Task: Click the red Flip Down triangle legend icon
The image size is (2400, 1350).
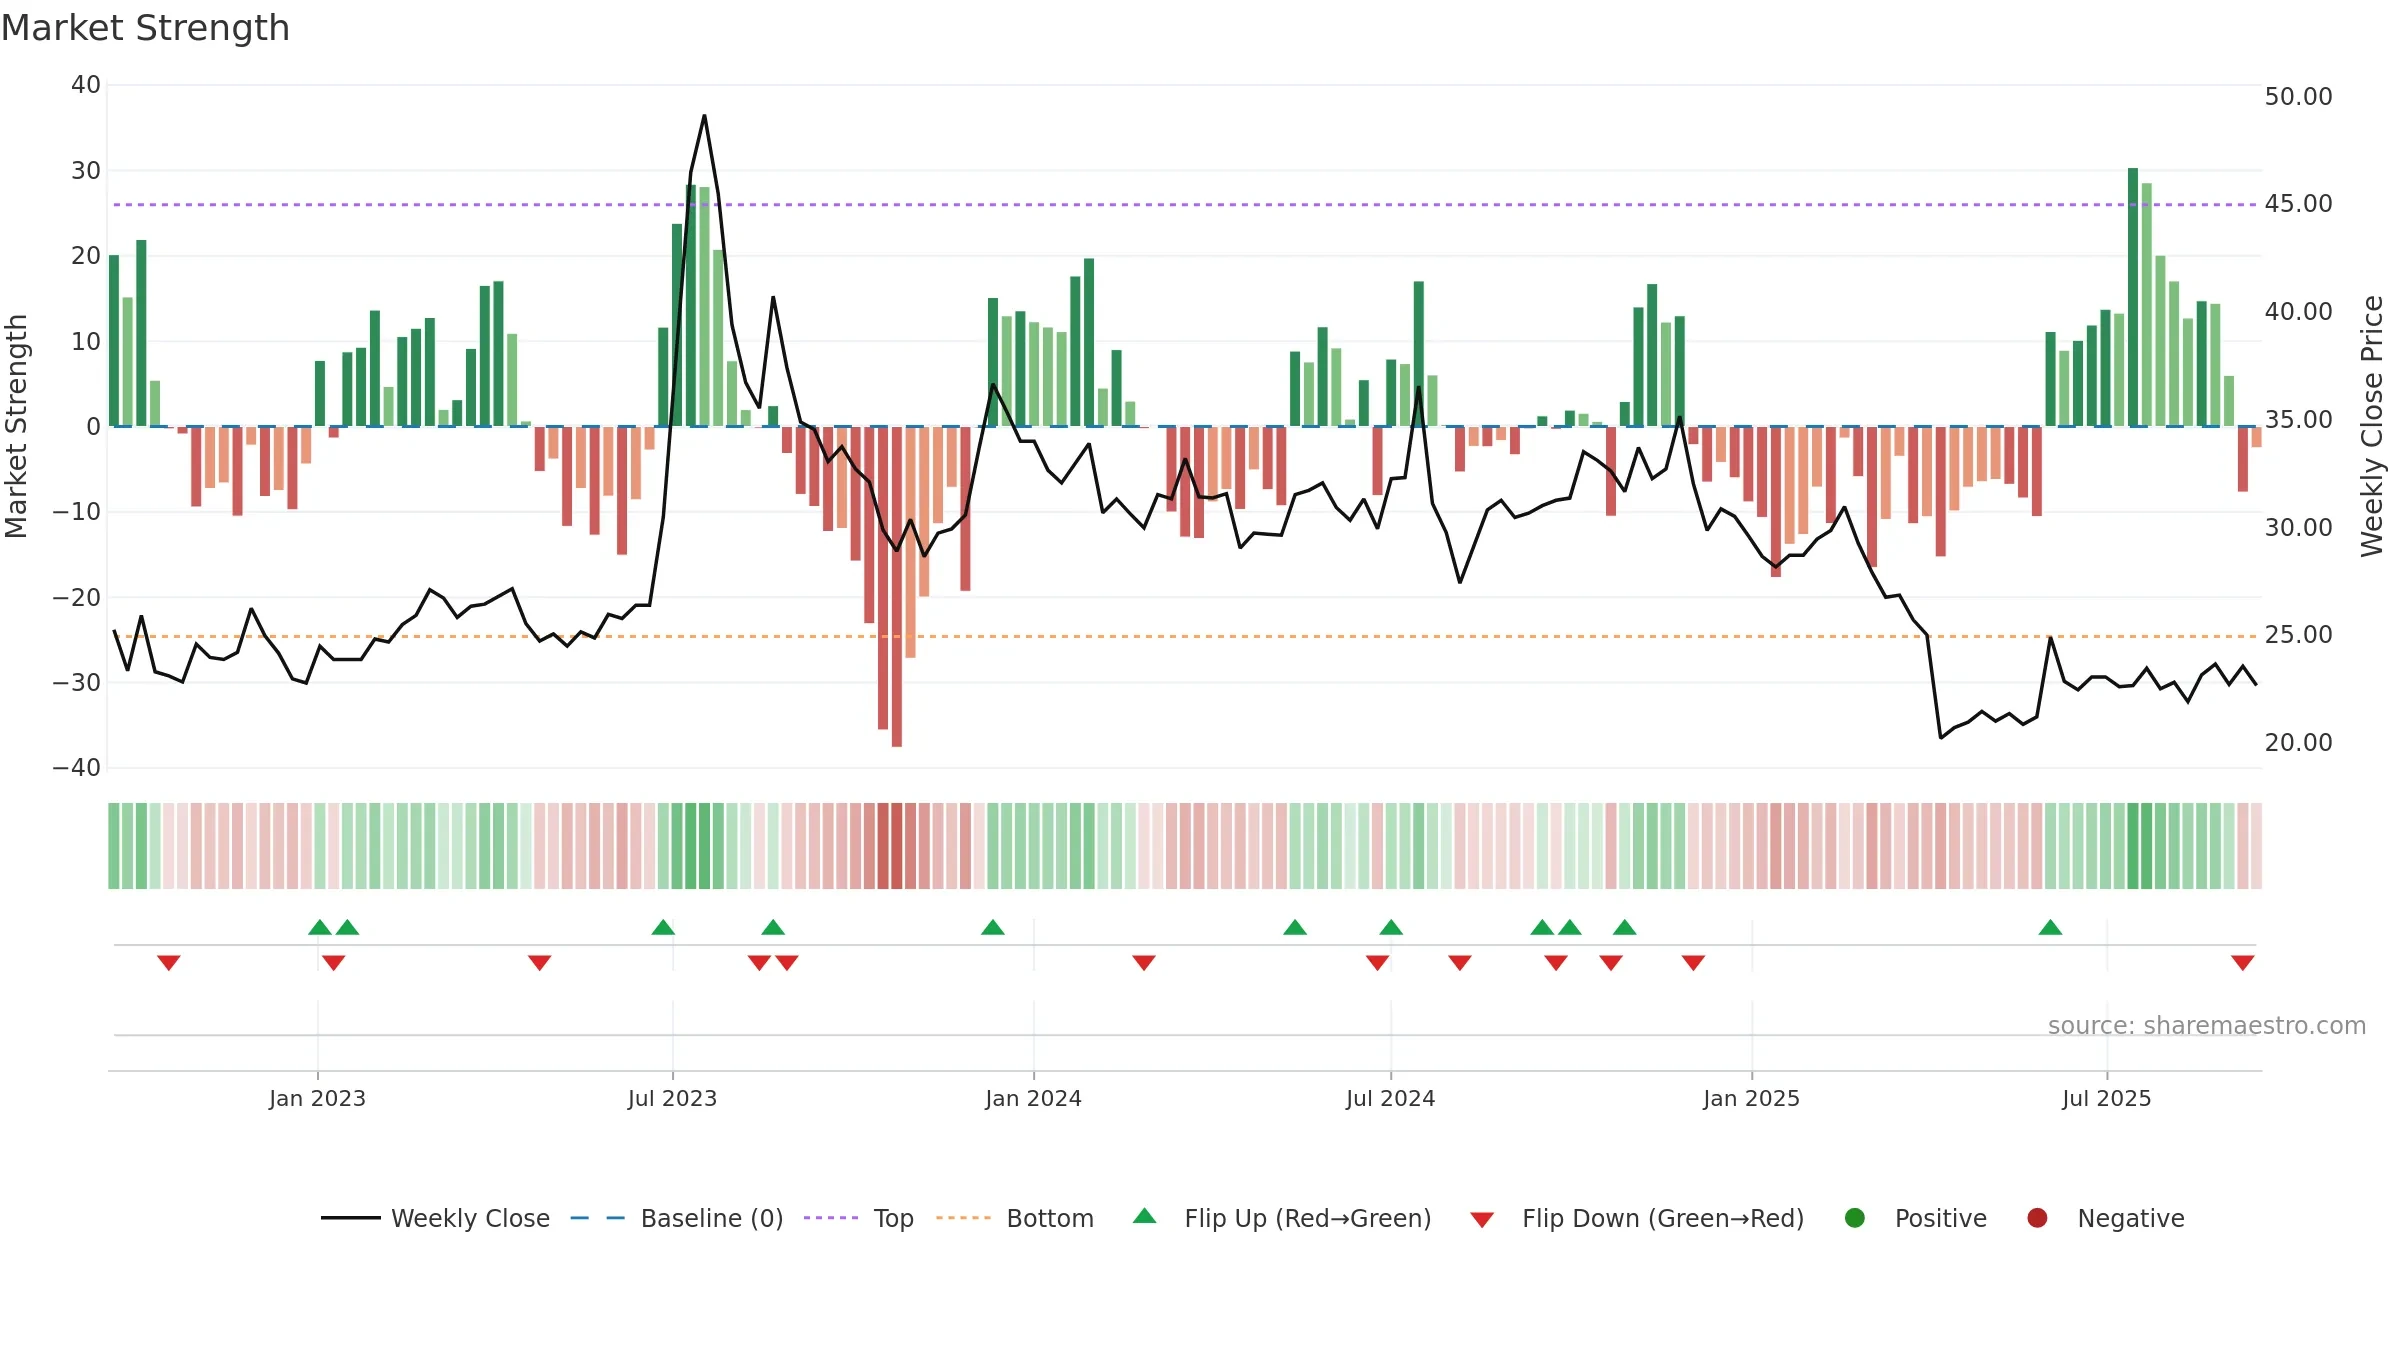Action: [1482, 1220]
